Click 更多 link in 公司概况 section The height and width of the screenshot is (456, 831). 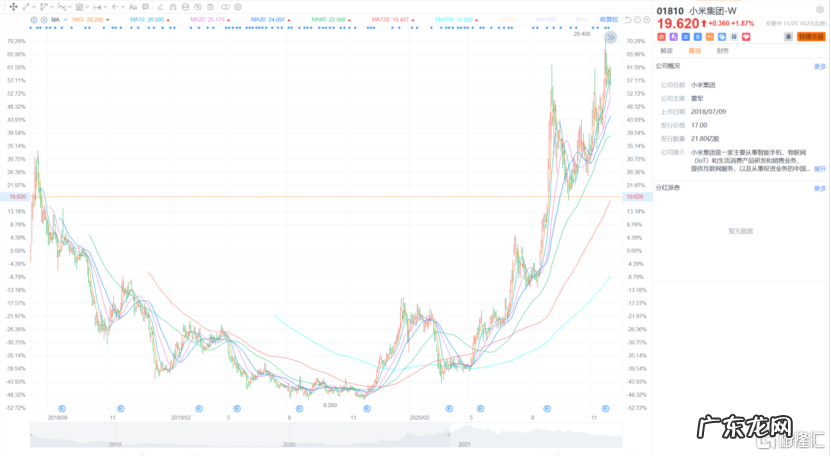(820, 66)
